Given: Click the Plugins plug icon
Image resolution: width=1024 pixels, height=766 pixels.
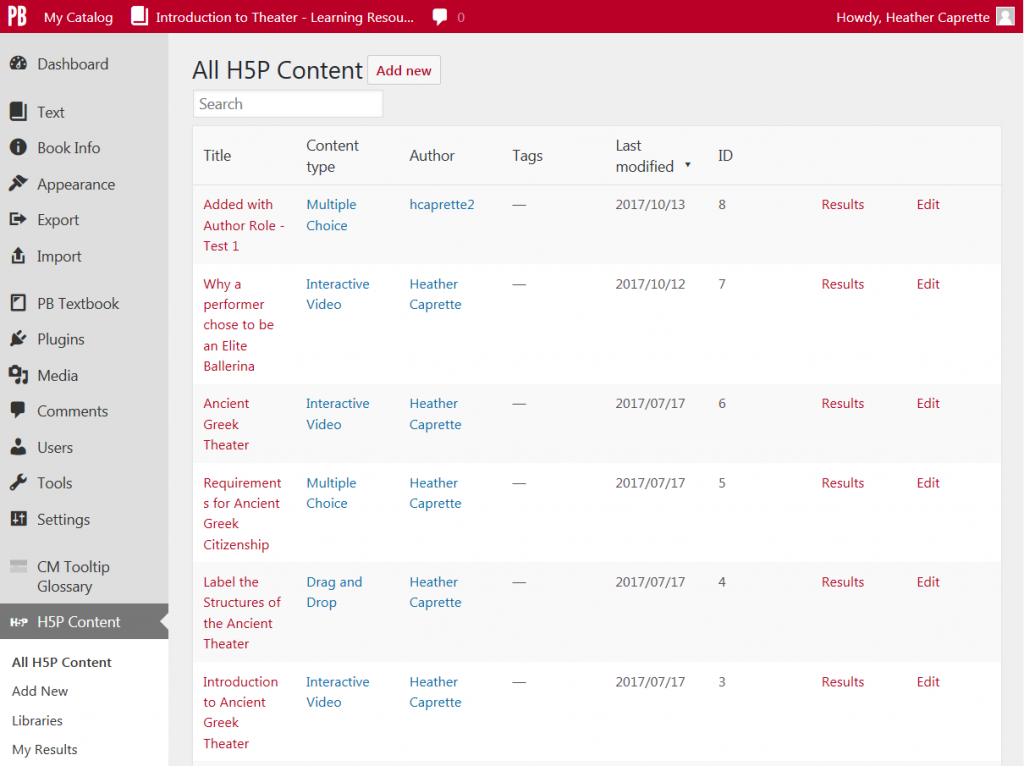Looking at the screenshot, I should tap(18, 339).
